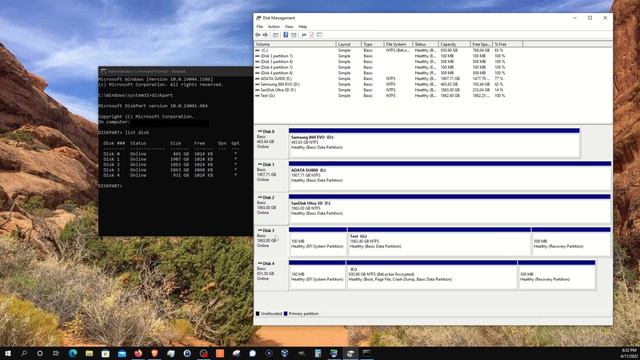Viewport: 640px width, 360px height.
Task: Click the Properties toolbar icon with red mark
Action: click(311, 35)
